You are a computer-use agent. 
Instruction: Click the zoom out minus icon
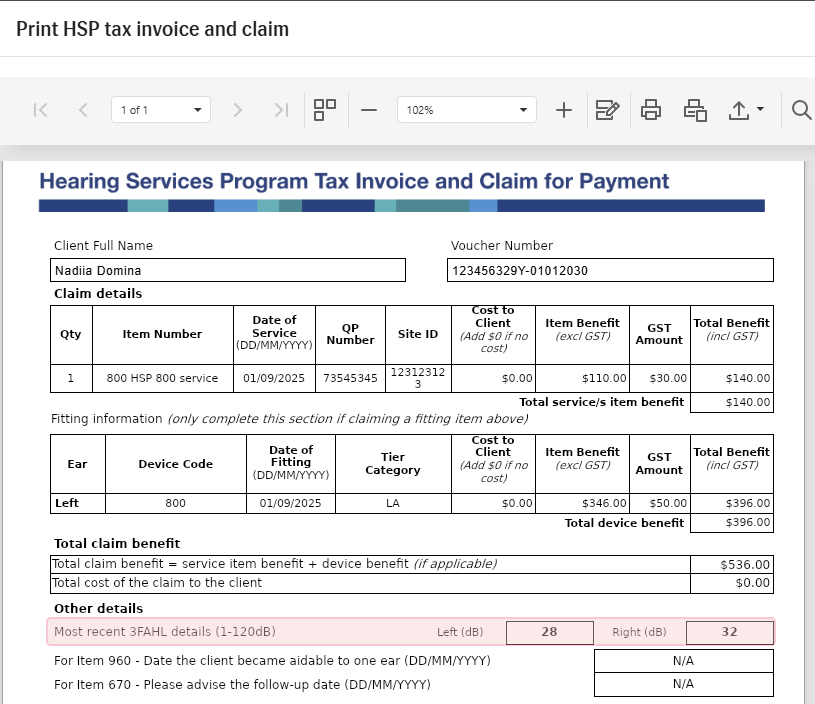(x=369, y=110)
